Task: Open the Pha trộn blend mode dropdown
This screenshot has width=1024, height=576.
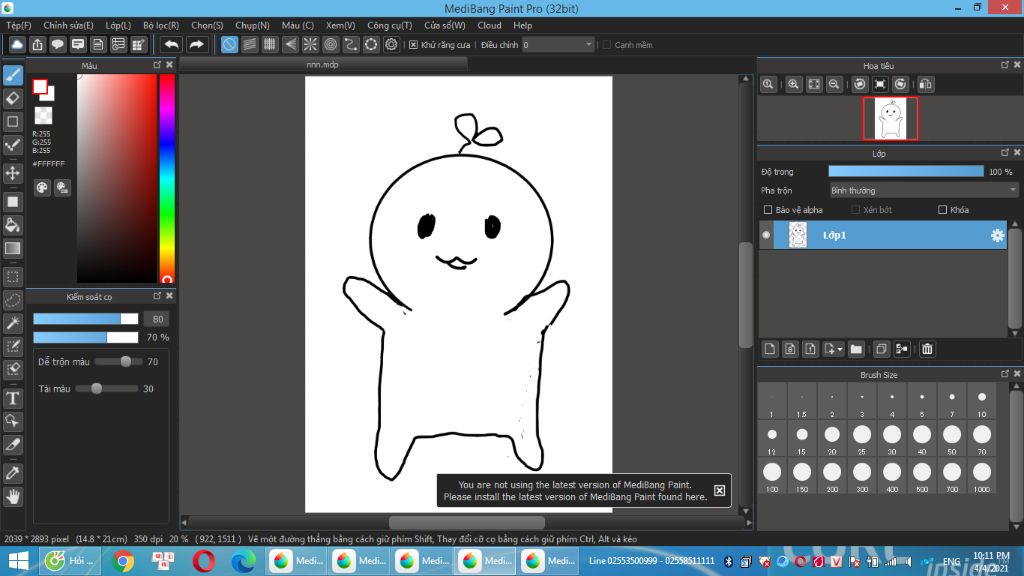Action: [923, 191]
